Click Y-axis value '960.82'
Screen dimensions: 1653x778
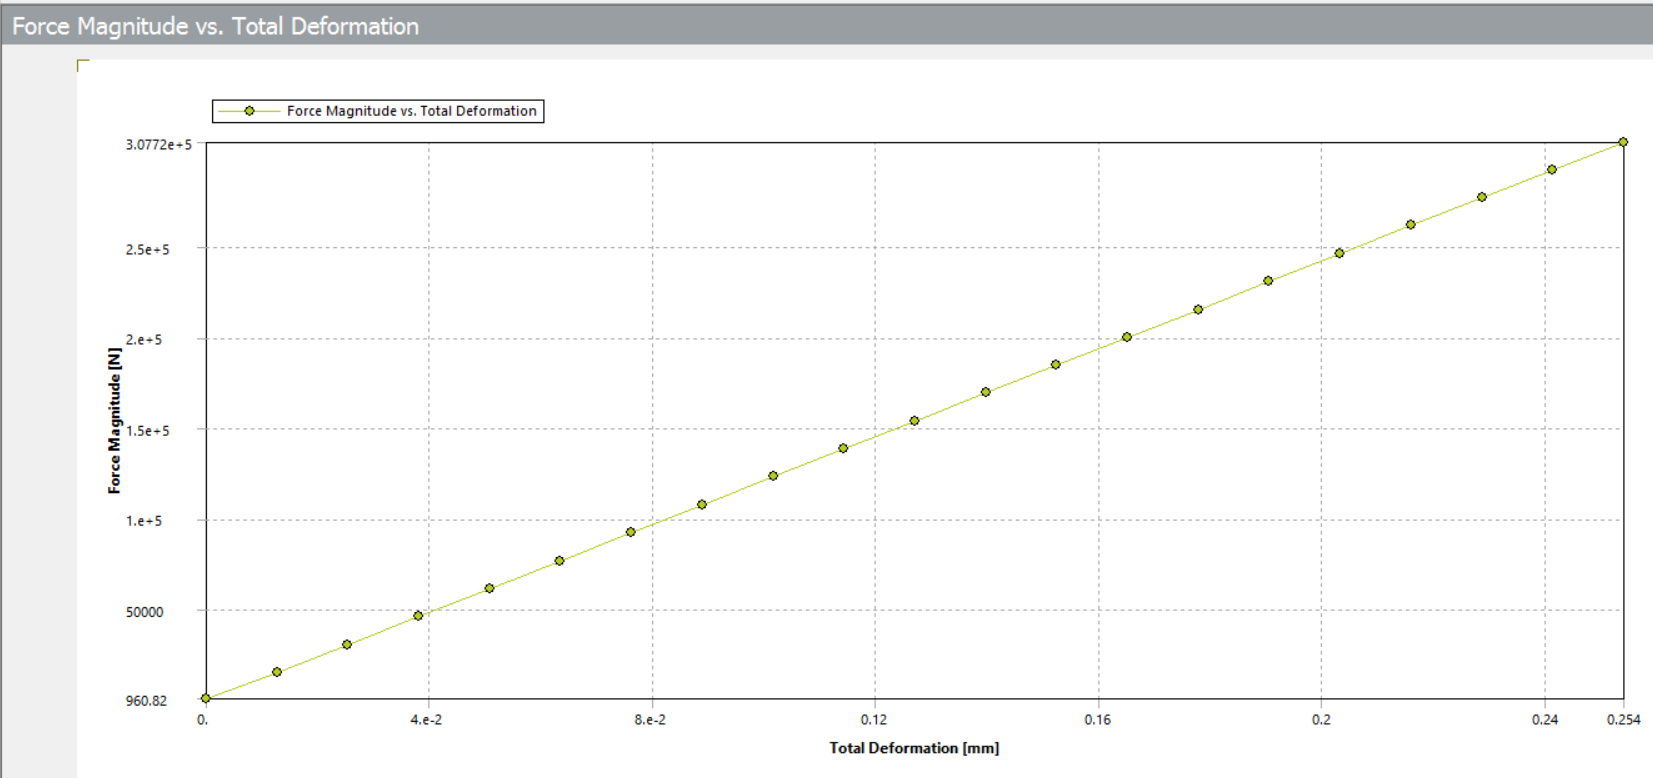(146, 701)
